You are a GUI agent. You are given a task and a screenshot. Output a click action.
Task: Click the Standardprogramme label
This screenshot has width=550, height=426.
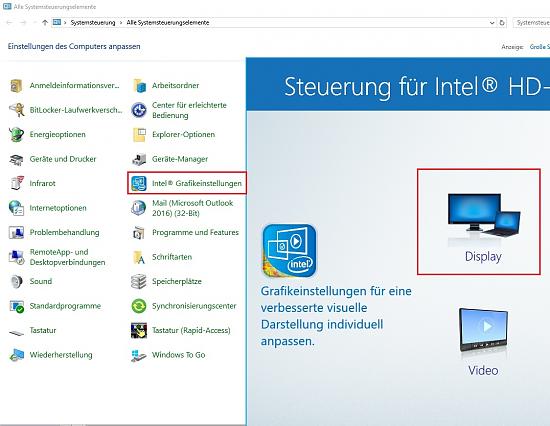[x=65, y=306]
